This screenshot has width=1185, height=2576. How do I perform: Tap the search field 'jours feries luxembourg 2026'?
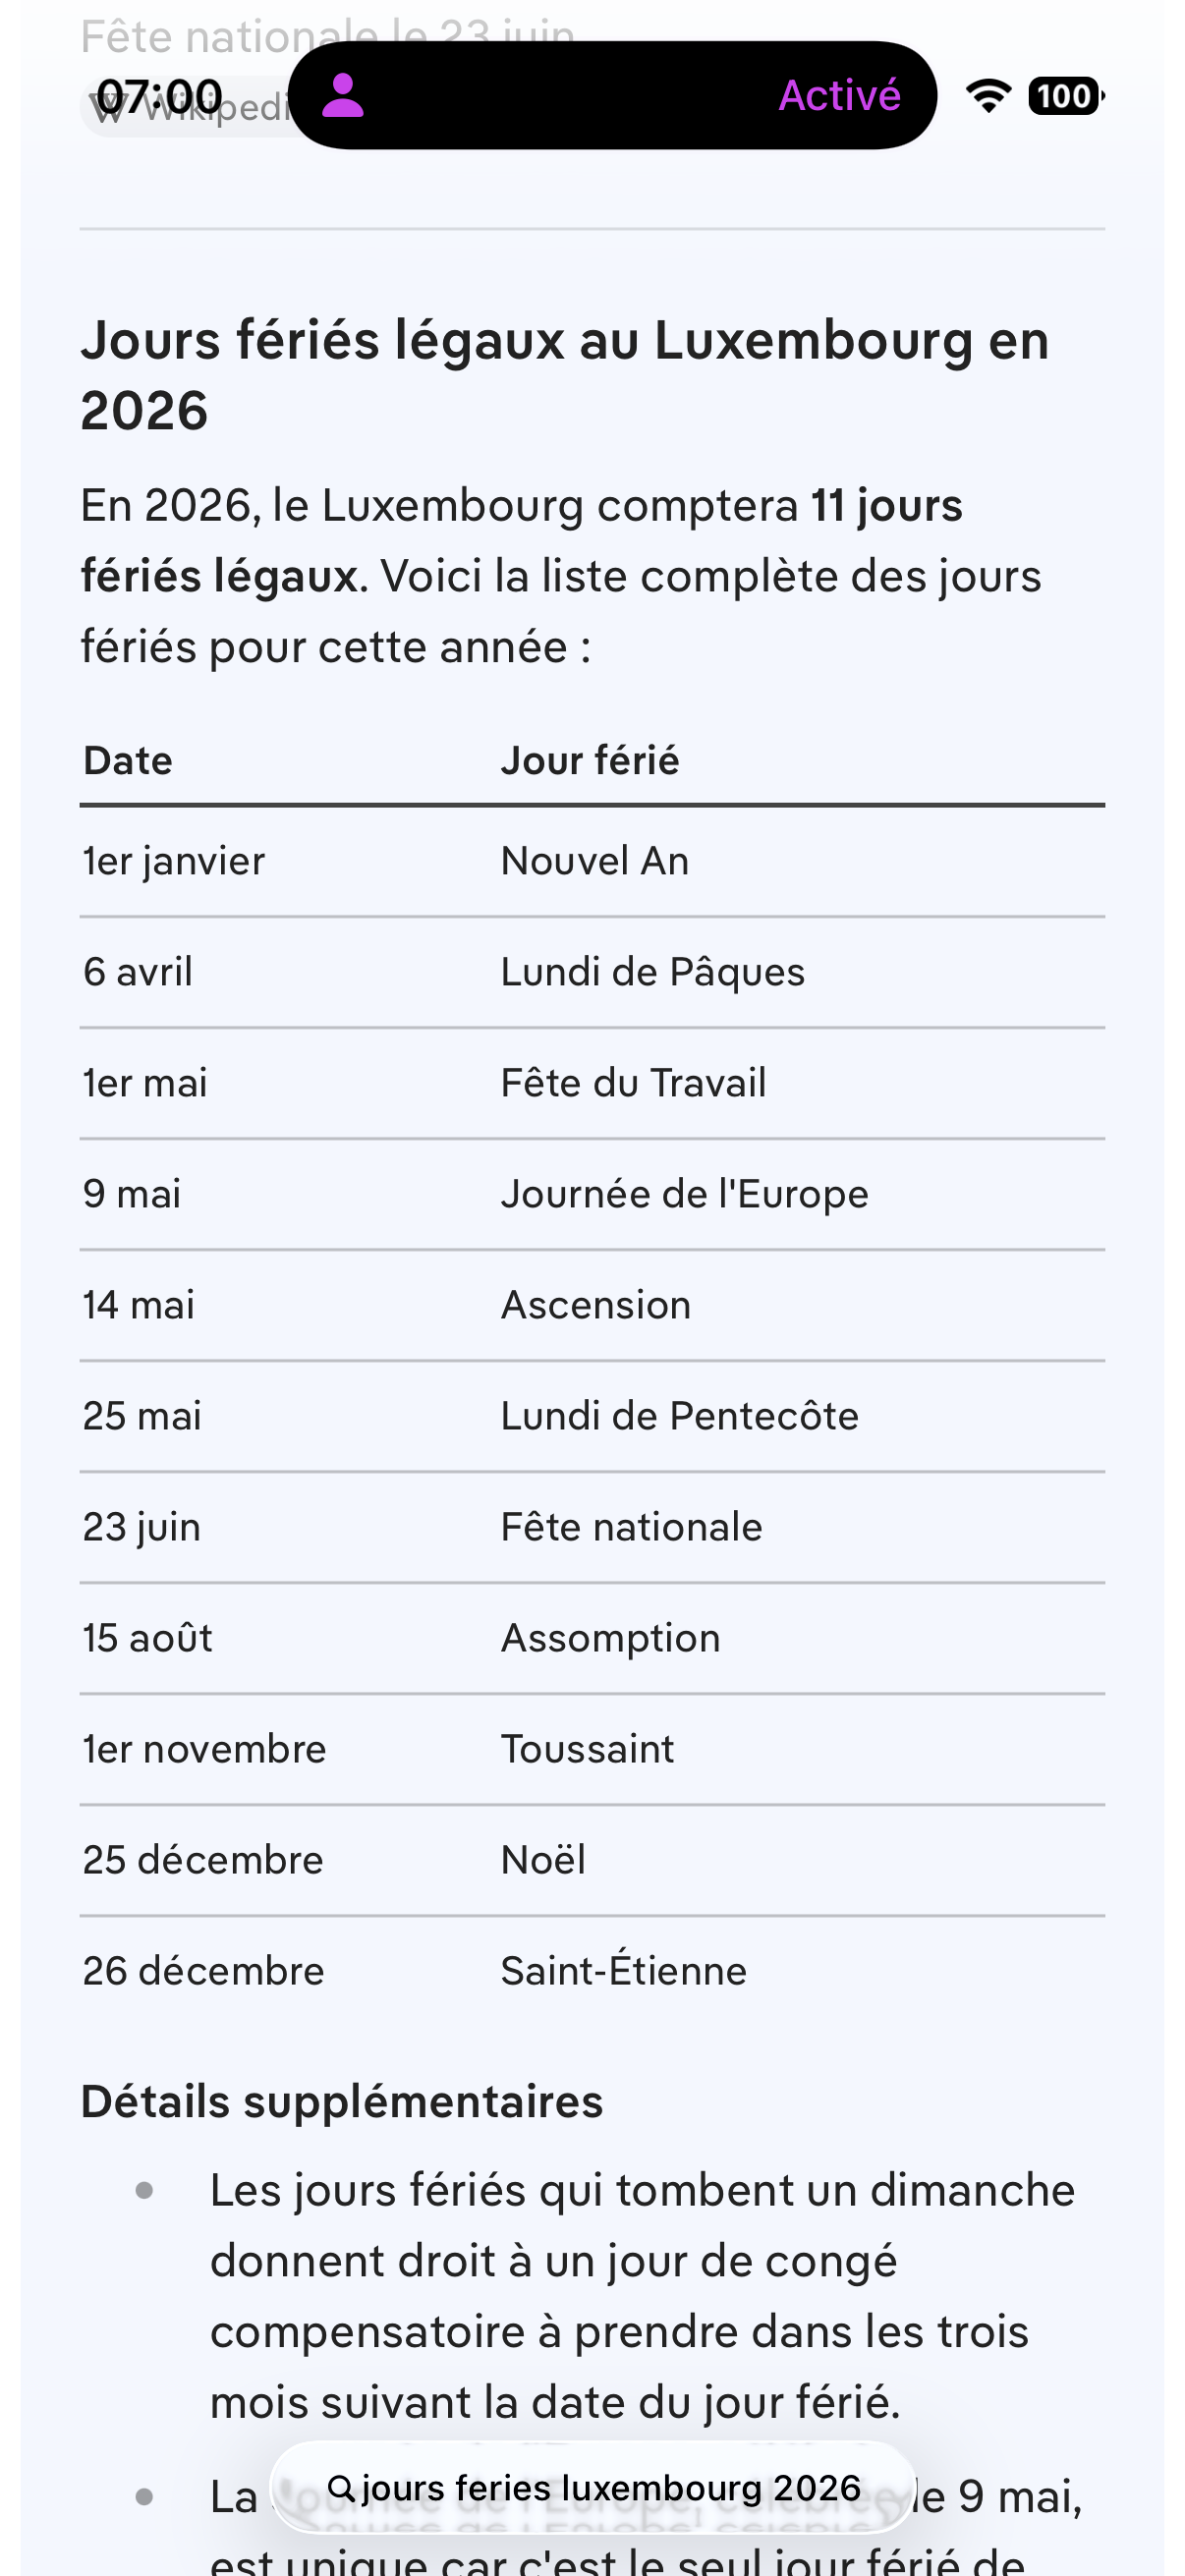coord(592,2488)
